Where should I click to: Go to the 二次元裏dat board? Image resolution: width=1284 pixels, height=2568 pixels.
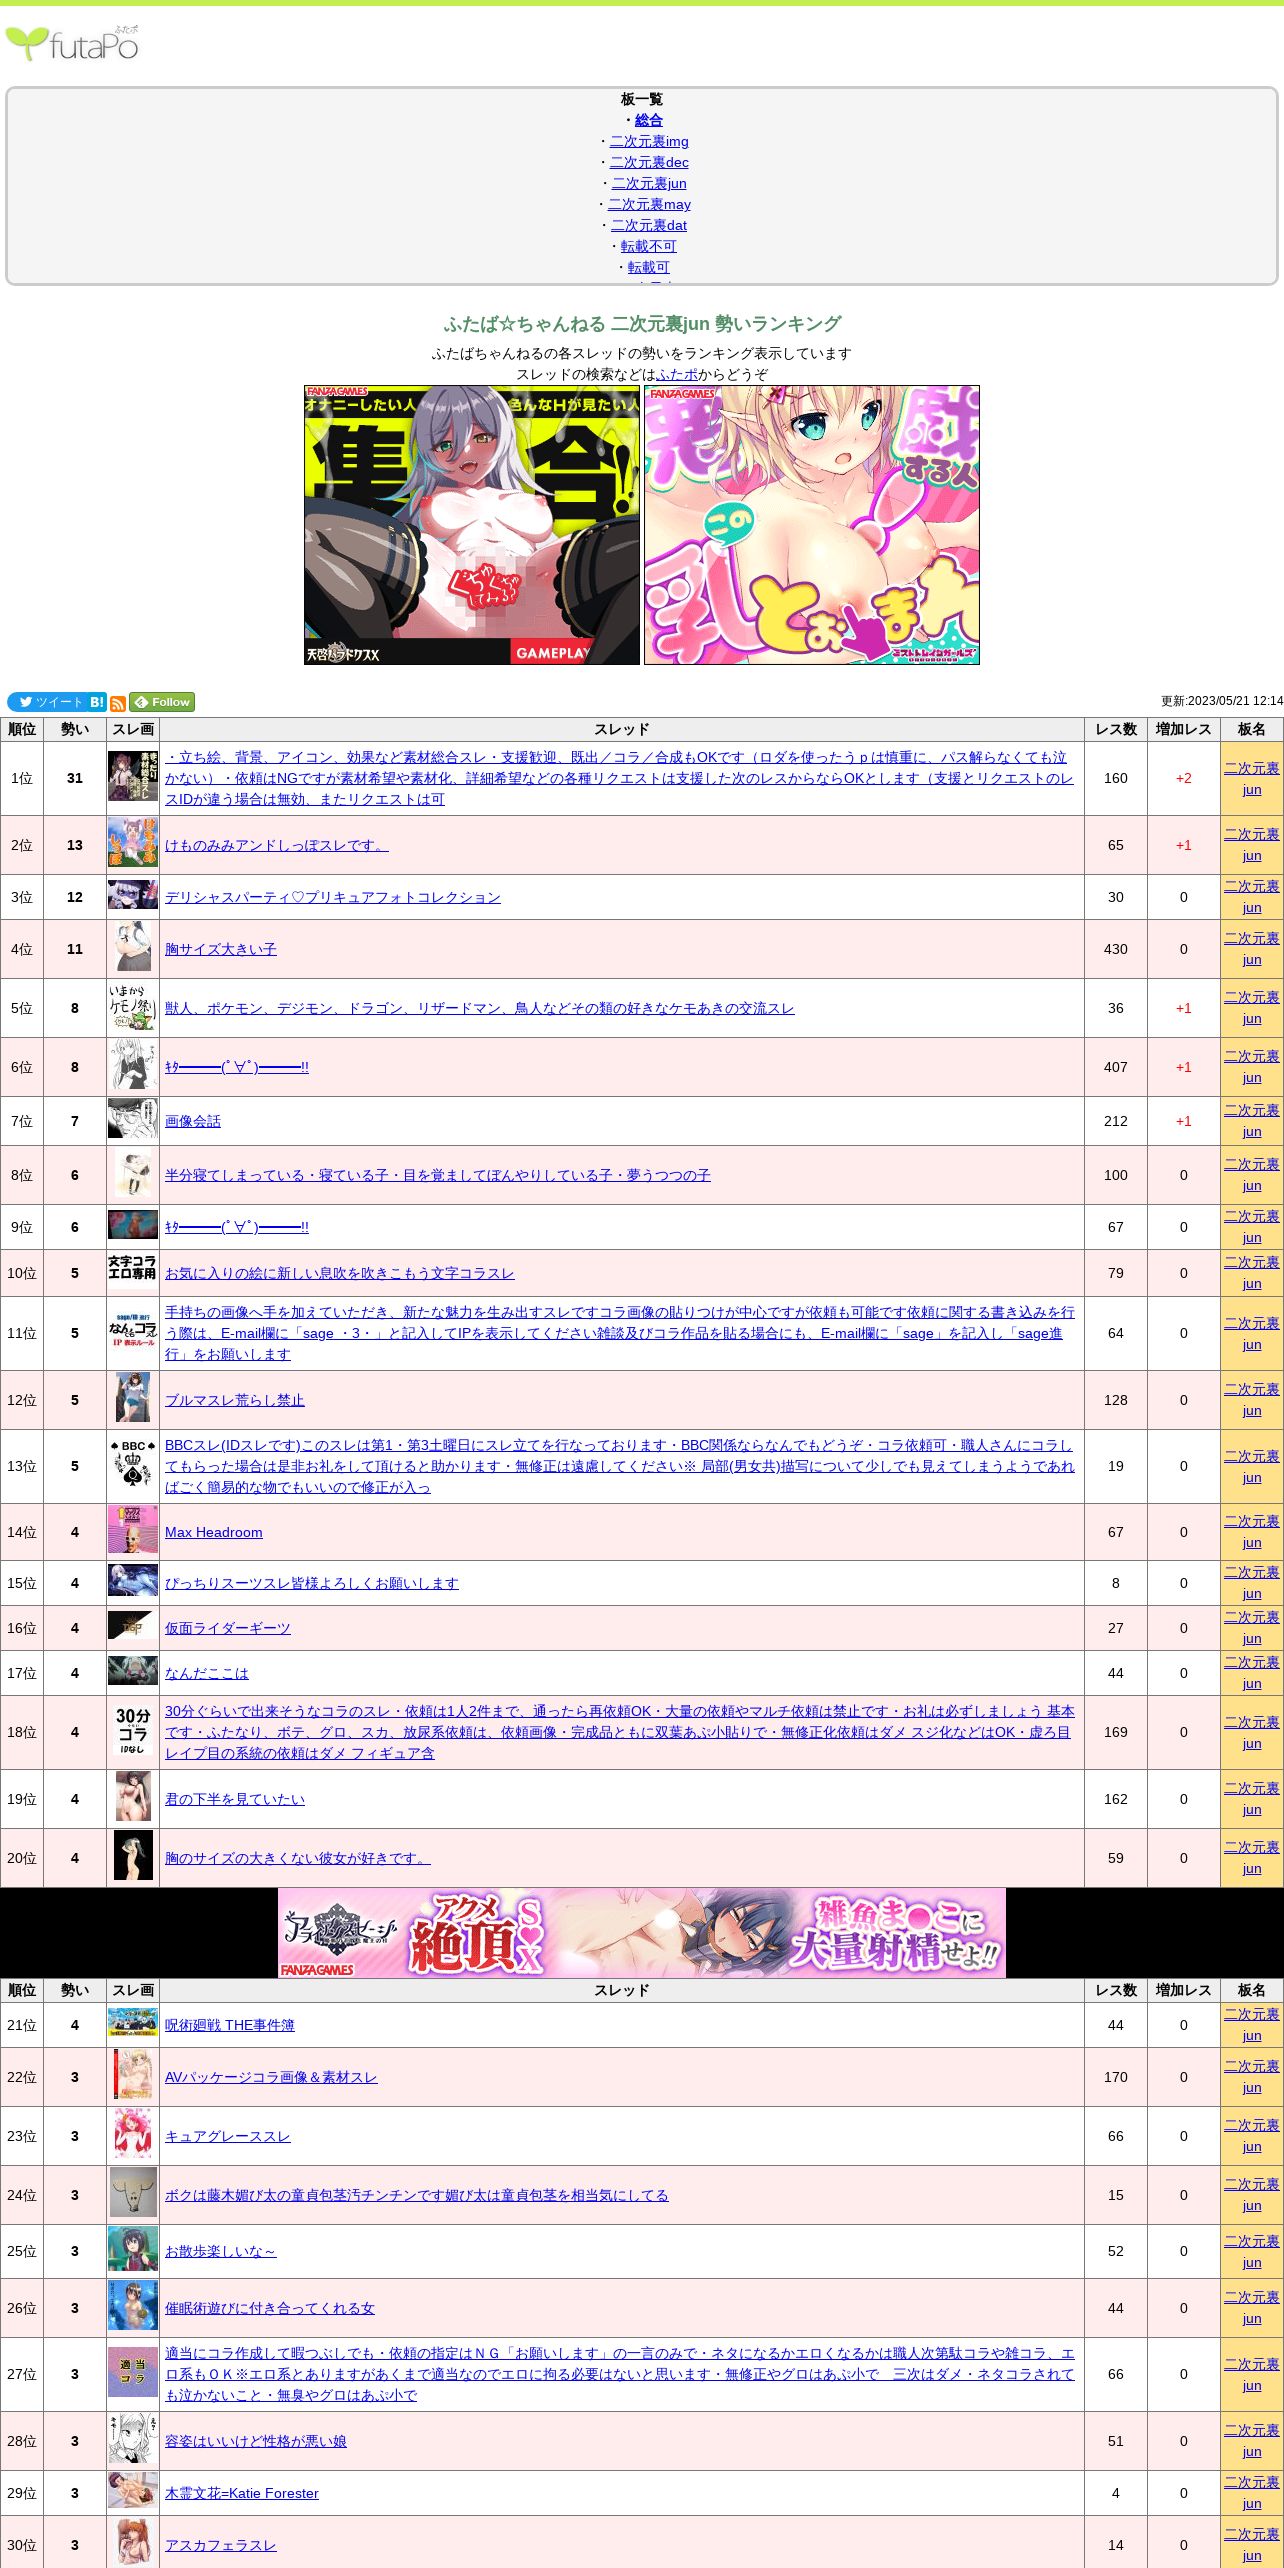pyautogui.click(x=649, y=225)
